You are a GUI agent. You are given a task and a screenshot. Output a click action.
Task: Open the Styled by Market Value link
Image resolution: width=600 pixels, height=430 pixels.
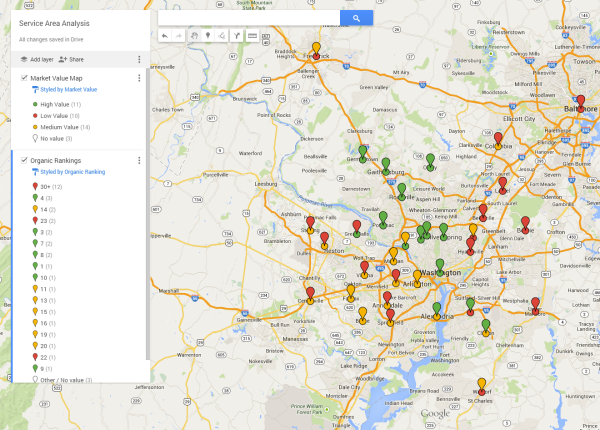click(x=68, y=90)
